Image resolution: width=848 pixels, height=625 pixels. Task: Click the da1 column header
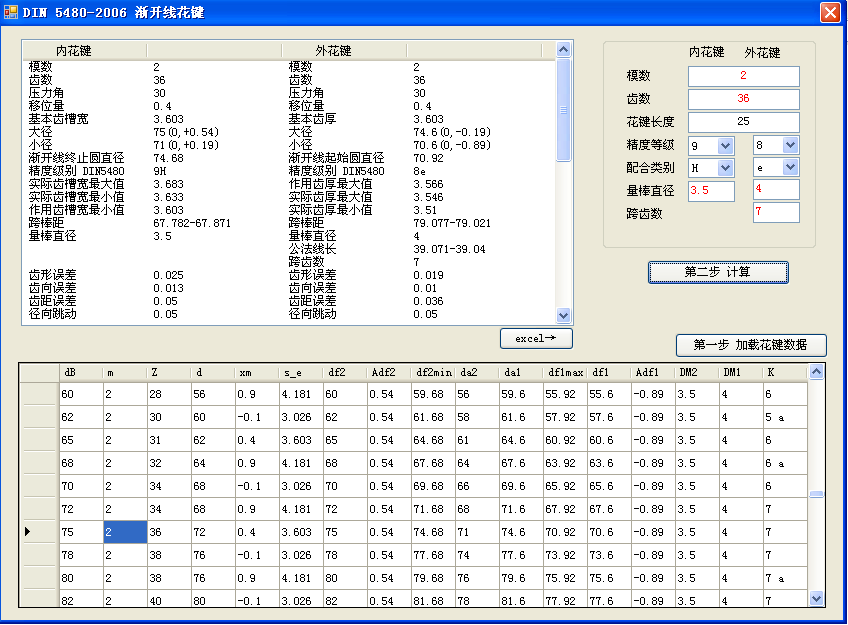point(521,373)
